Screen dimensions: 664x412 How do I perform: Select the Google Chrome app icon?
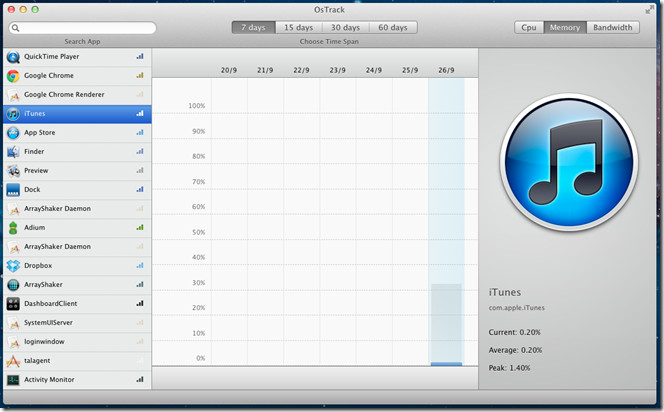(13, 76)
